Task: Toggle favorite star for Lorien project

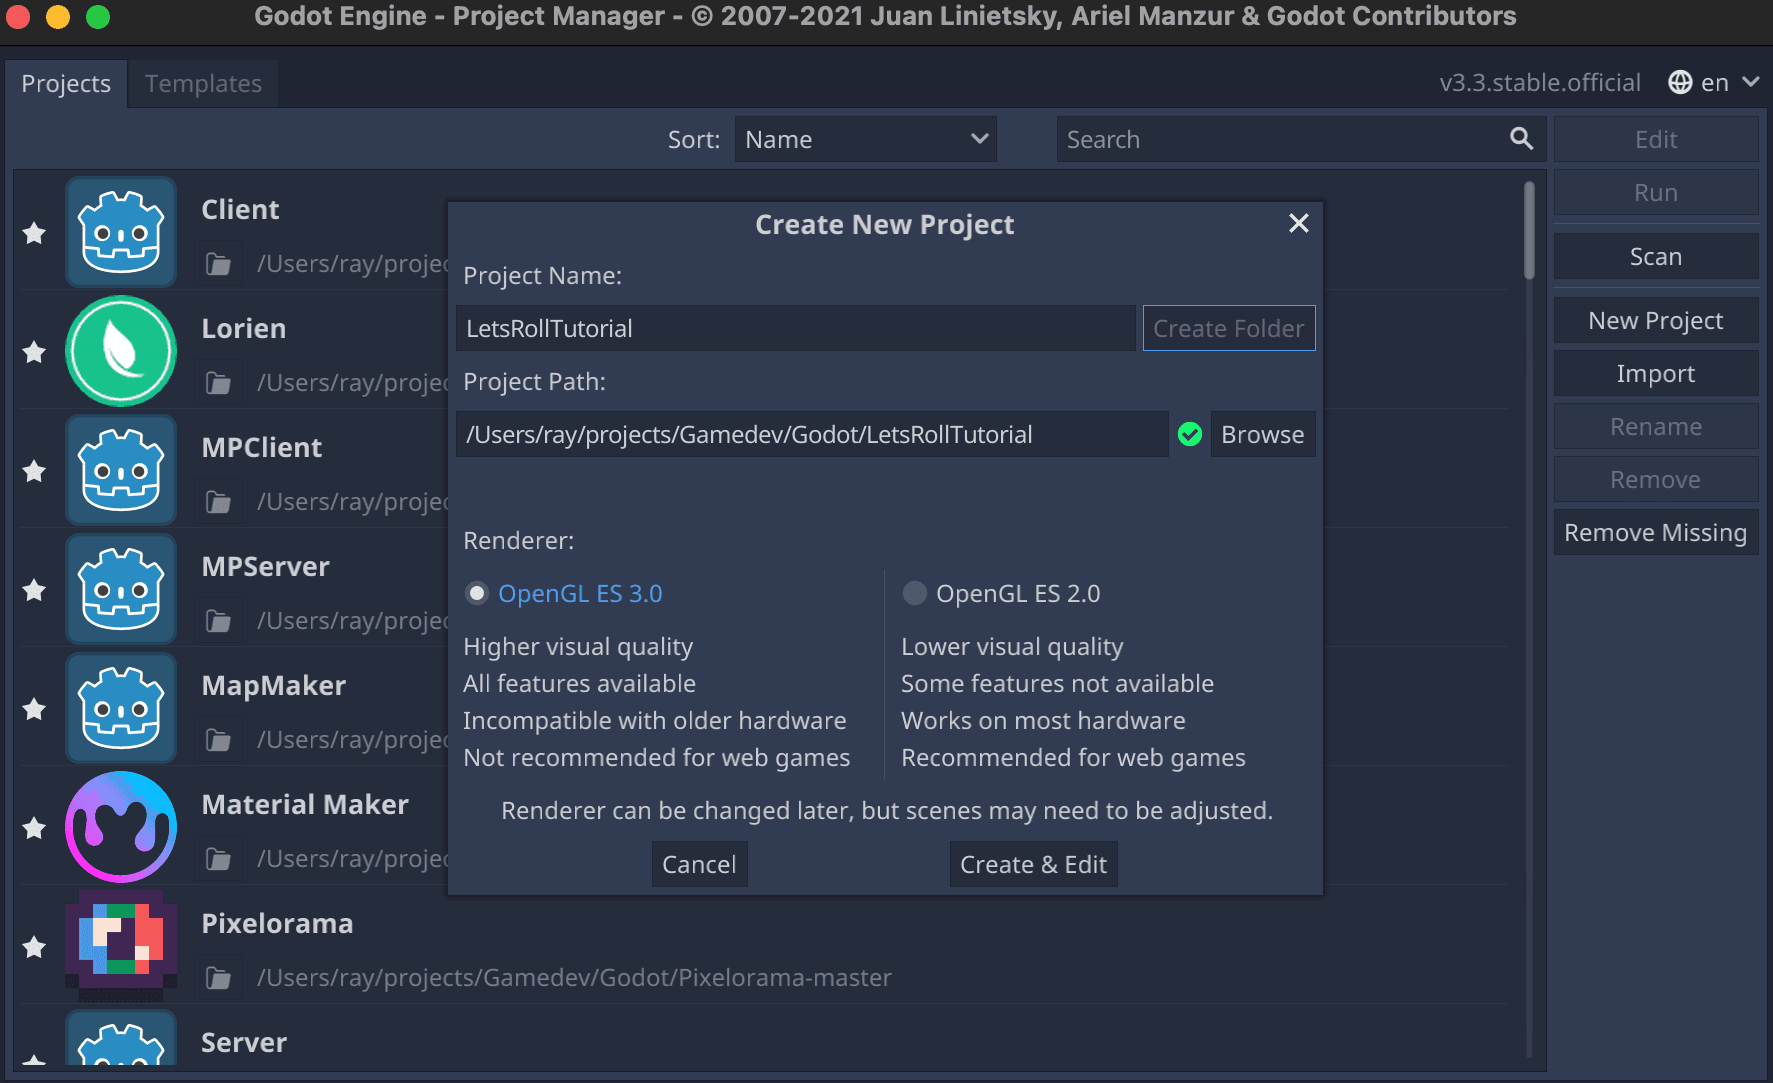Action: coord(34,352)
